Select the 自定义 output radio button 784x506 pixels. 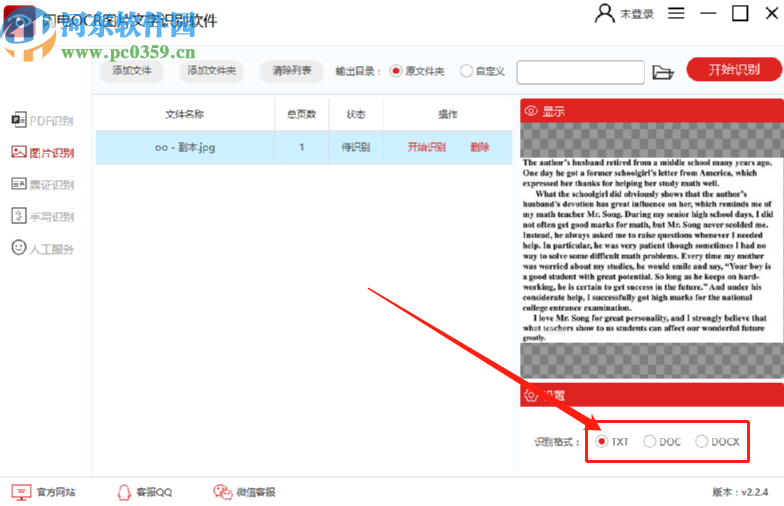(x=466, y=71)
